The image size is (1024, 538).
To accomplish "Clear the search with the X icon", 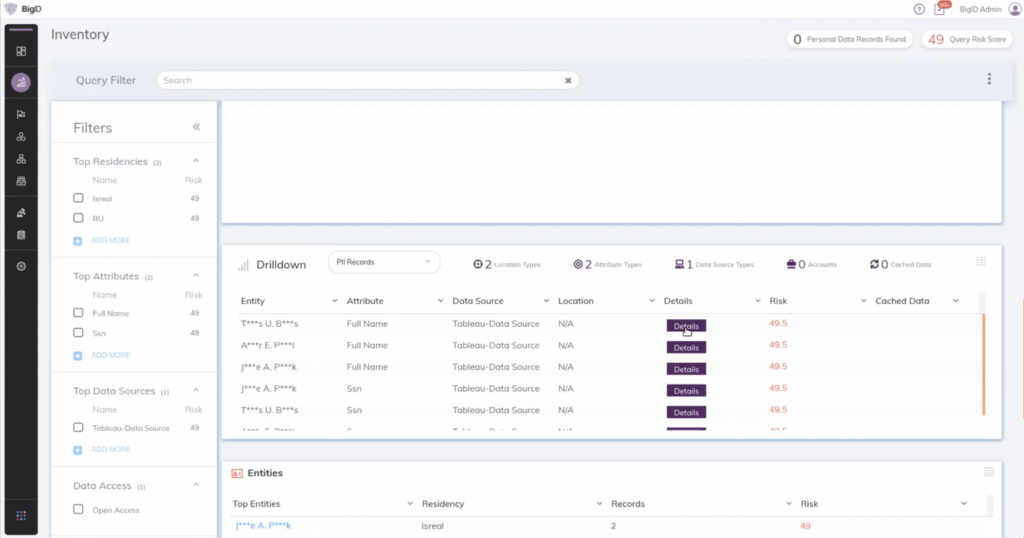I will pos(568,81).
